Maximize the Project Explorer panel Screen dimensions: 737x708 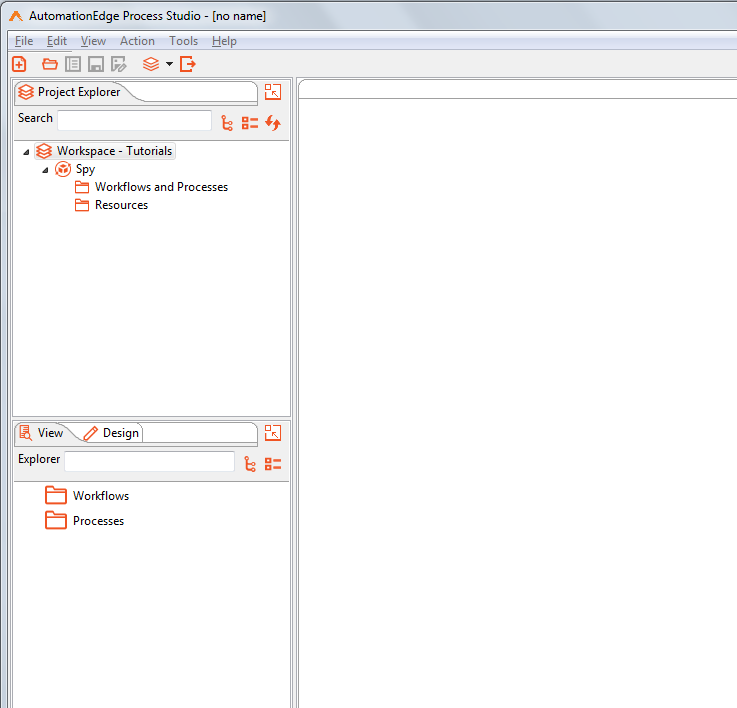click(x=273, y=92)
